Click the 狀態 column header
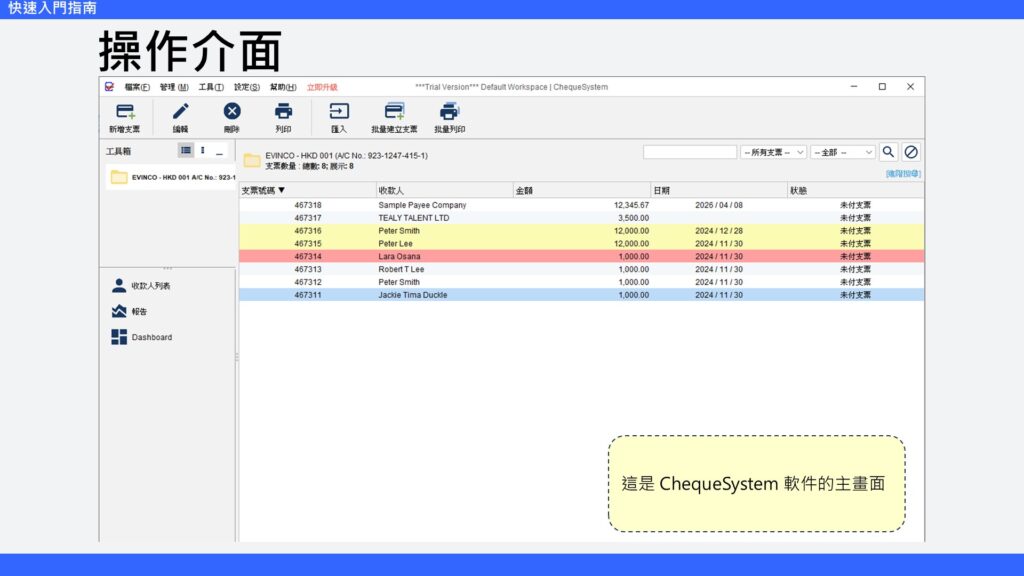Viewport: 1024px width, 576px height. coord(856,190)
